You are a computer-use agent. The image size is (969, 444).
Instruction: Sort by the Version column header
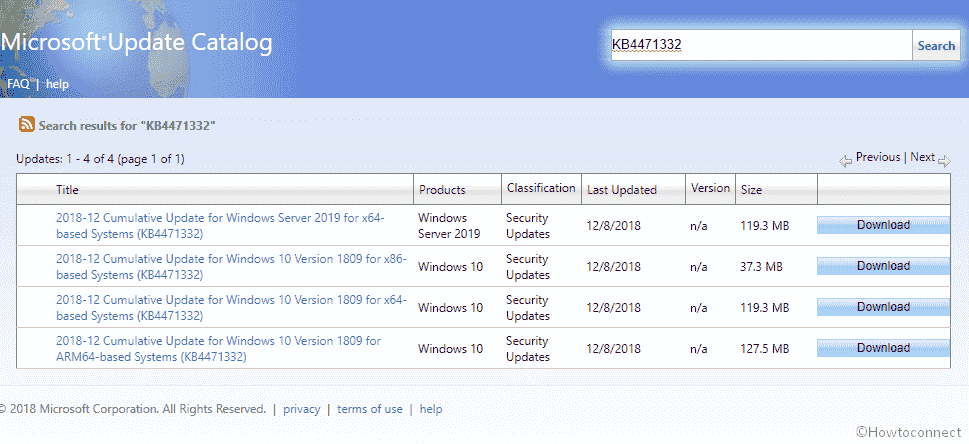710,187
